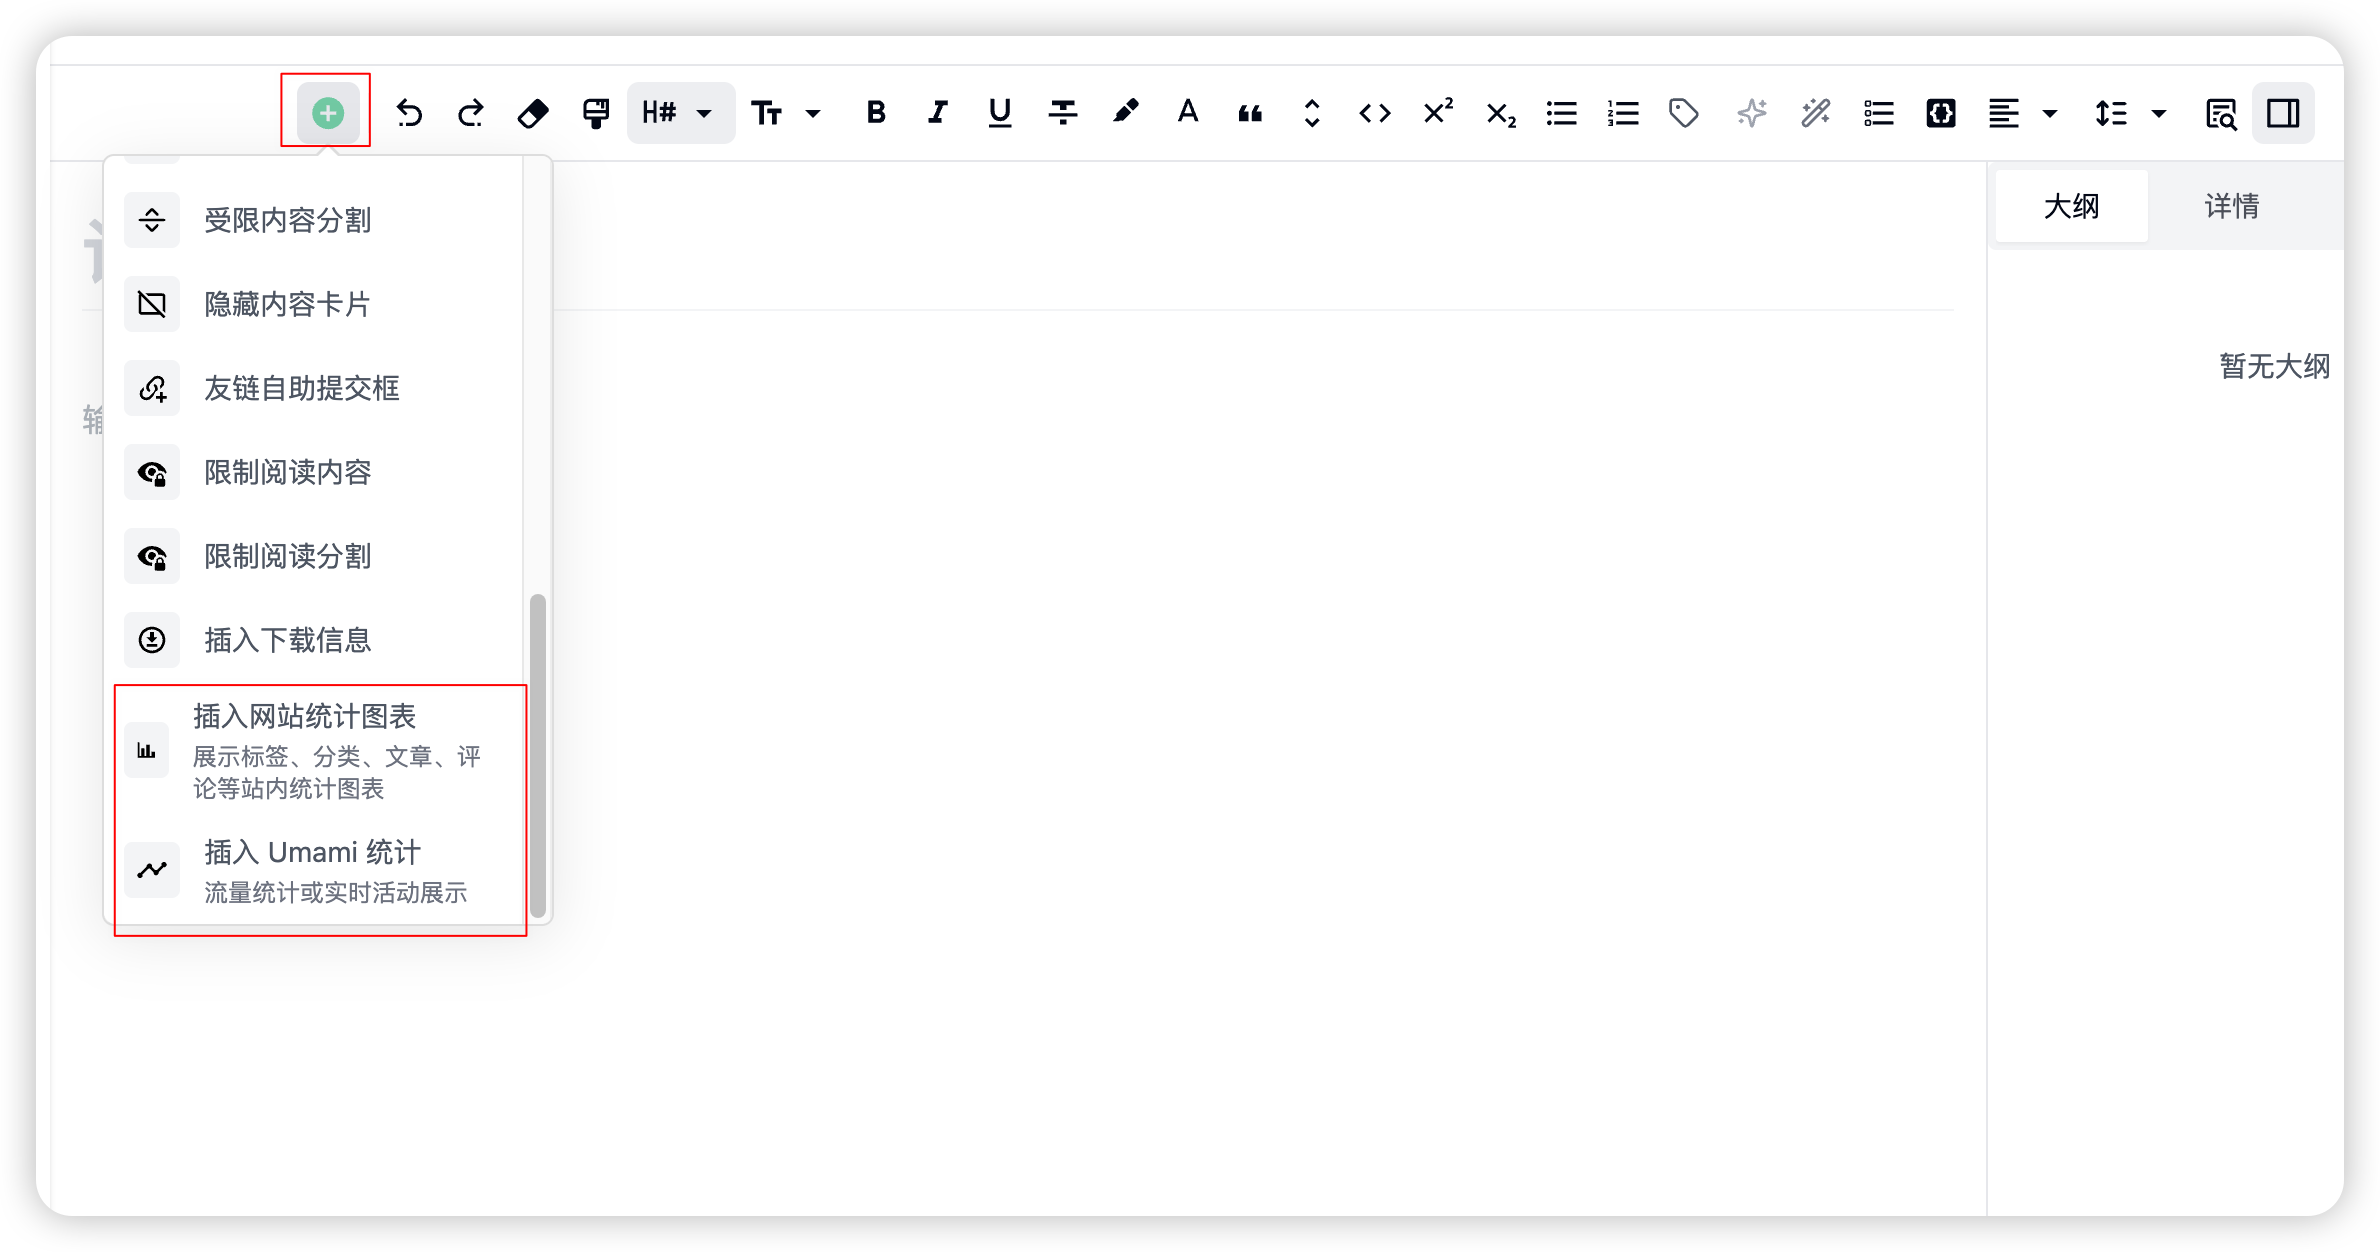Image resolution: width=2380 pixels, height=1252 pixels.
Task: Click the redo arrow icon
Action: pyautogui.click(x=471, y=113)
